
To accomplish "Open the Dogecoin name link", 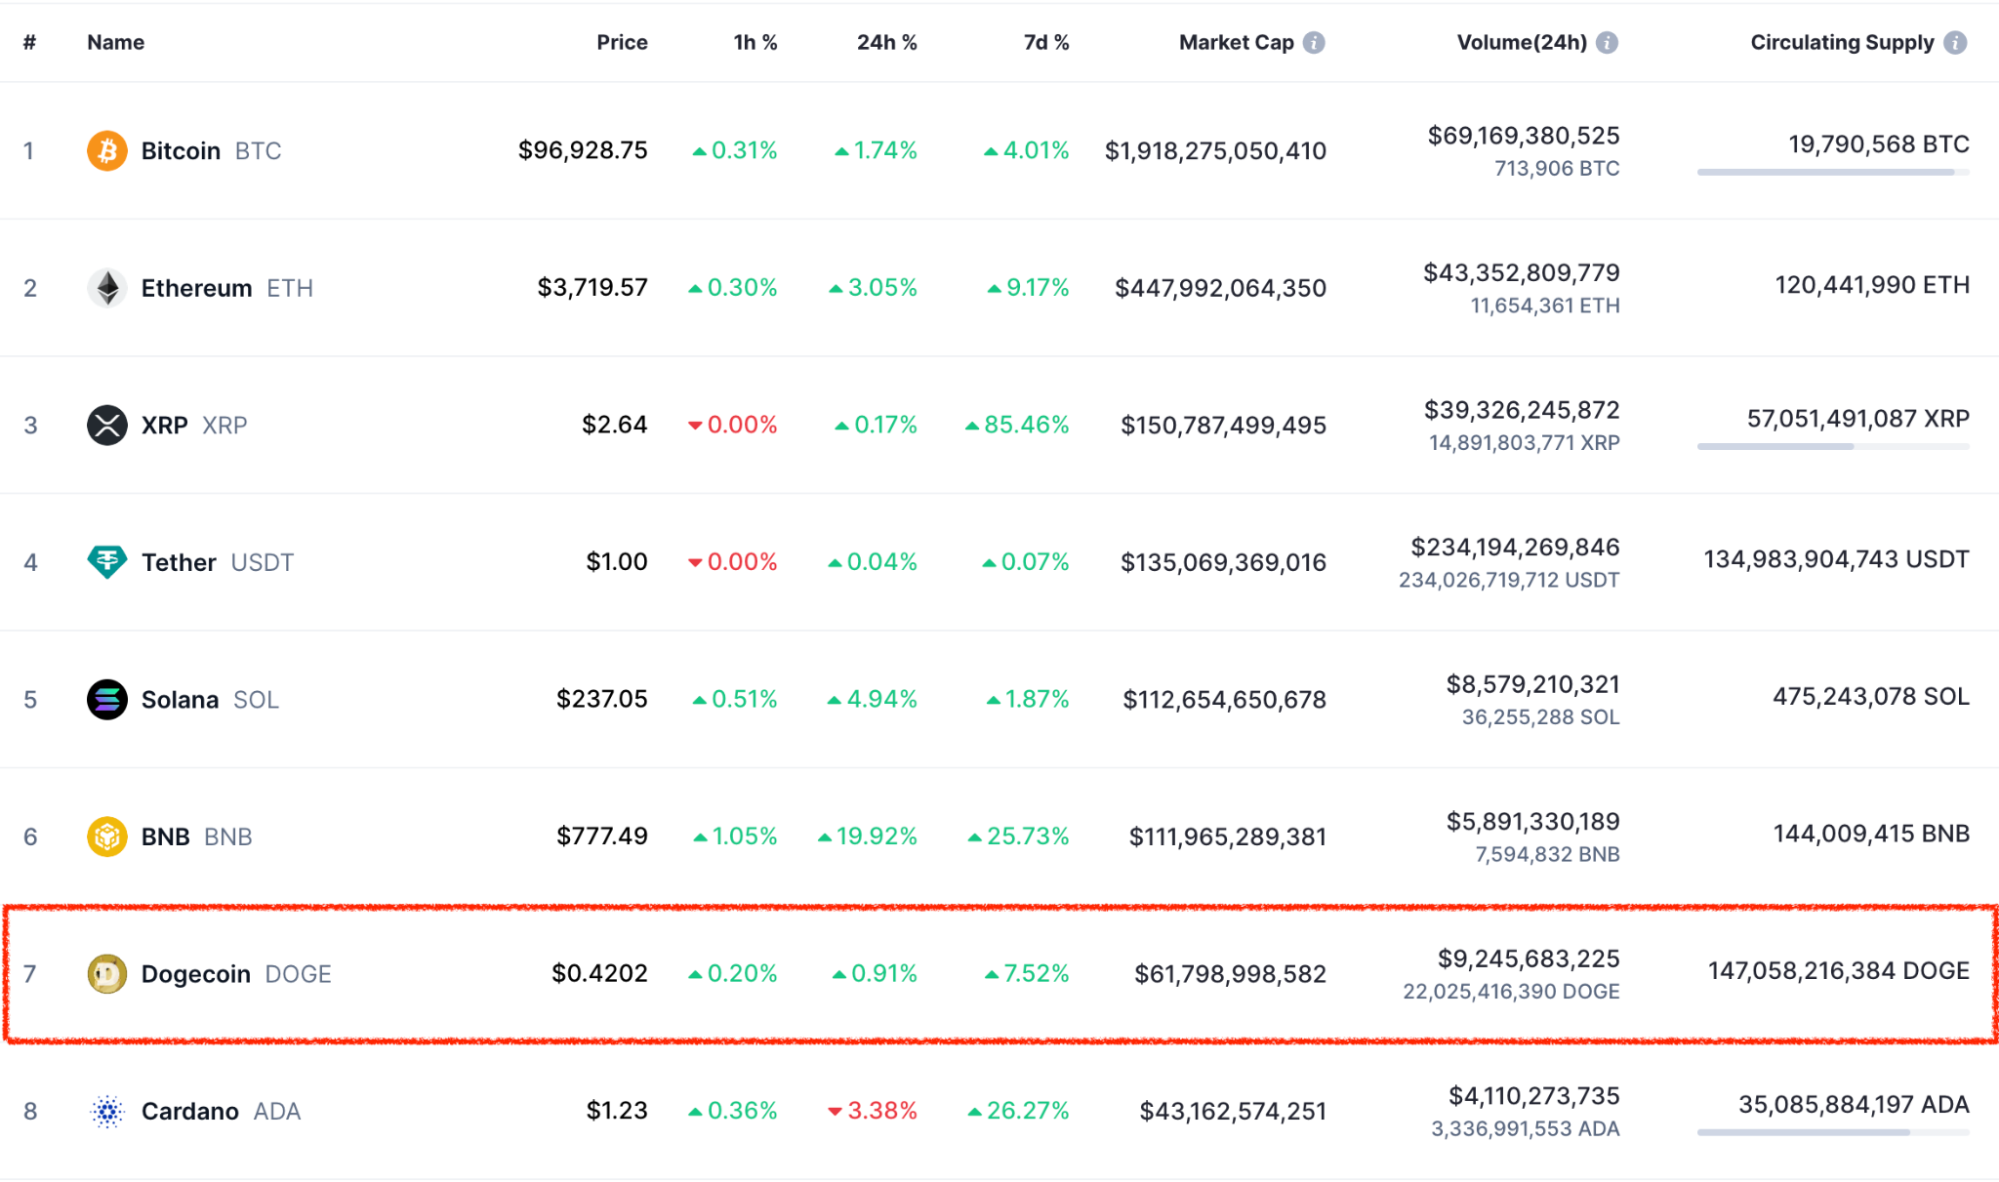I will click(x=196, y=974).
